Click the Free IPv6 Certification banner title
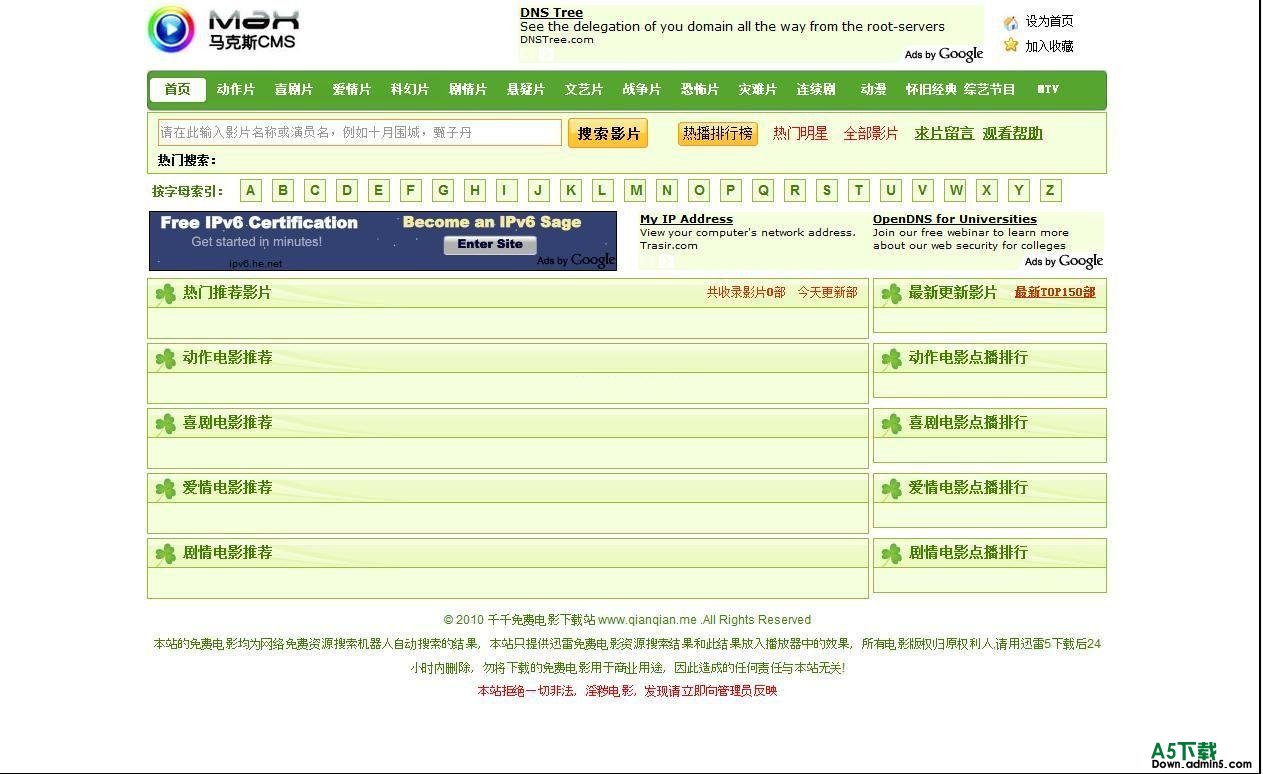 259,223
